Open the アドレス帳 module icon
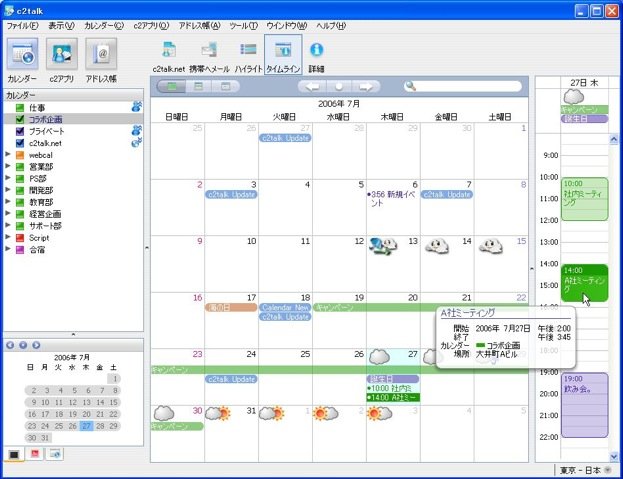 coord(101,54)
